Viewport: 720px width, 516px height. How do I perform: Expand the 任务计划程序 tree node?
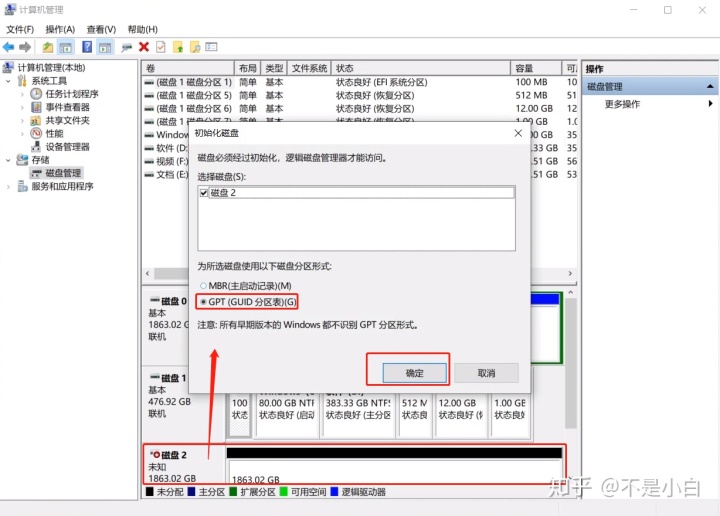point(22,94)
